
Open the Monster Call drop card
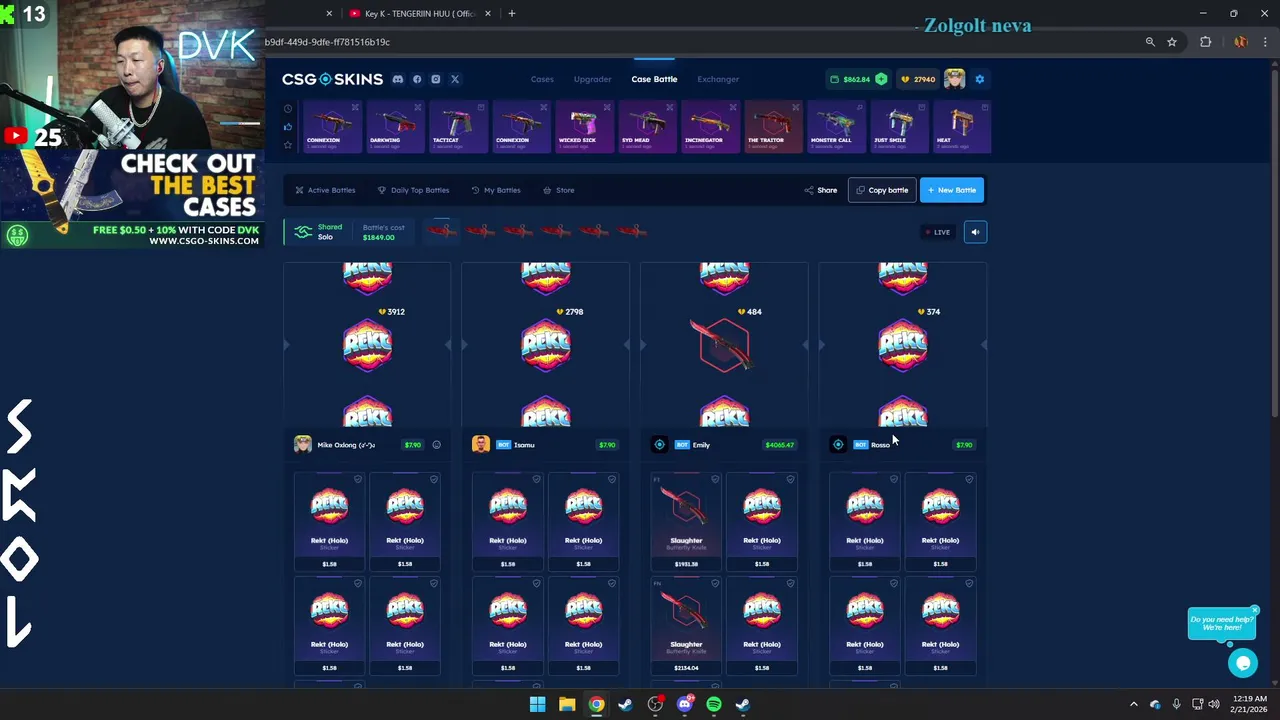[836, 127]
